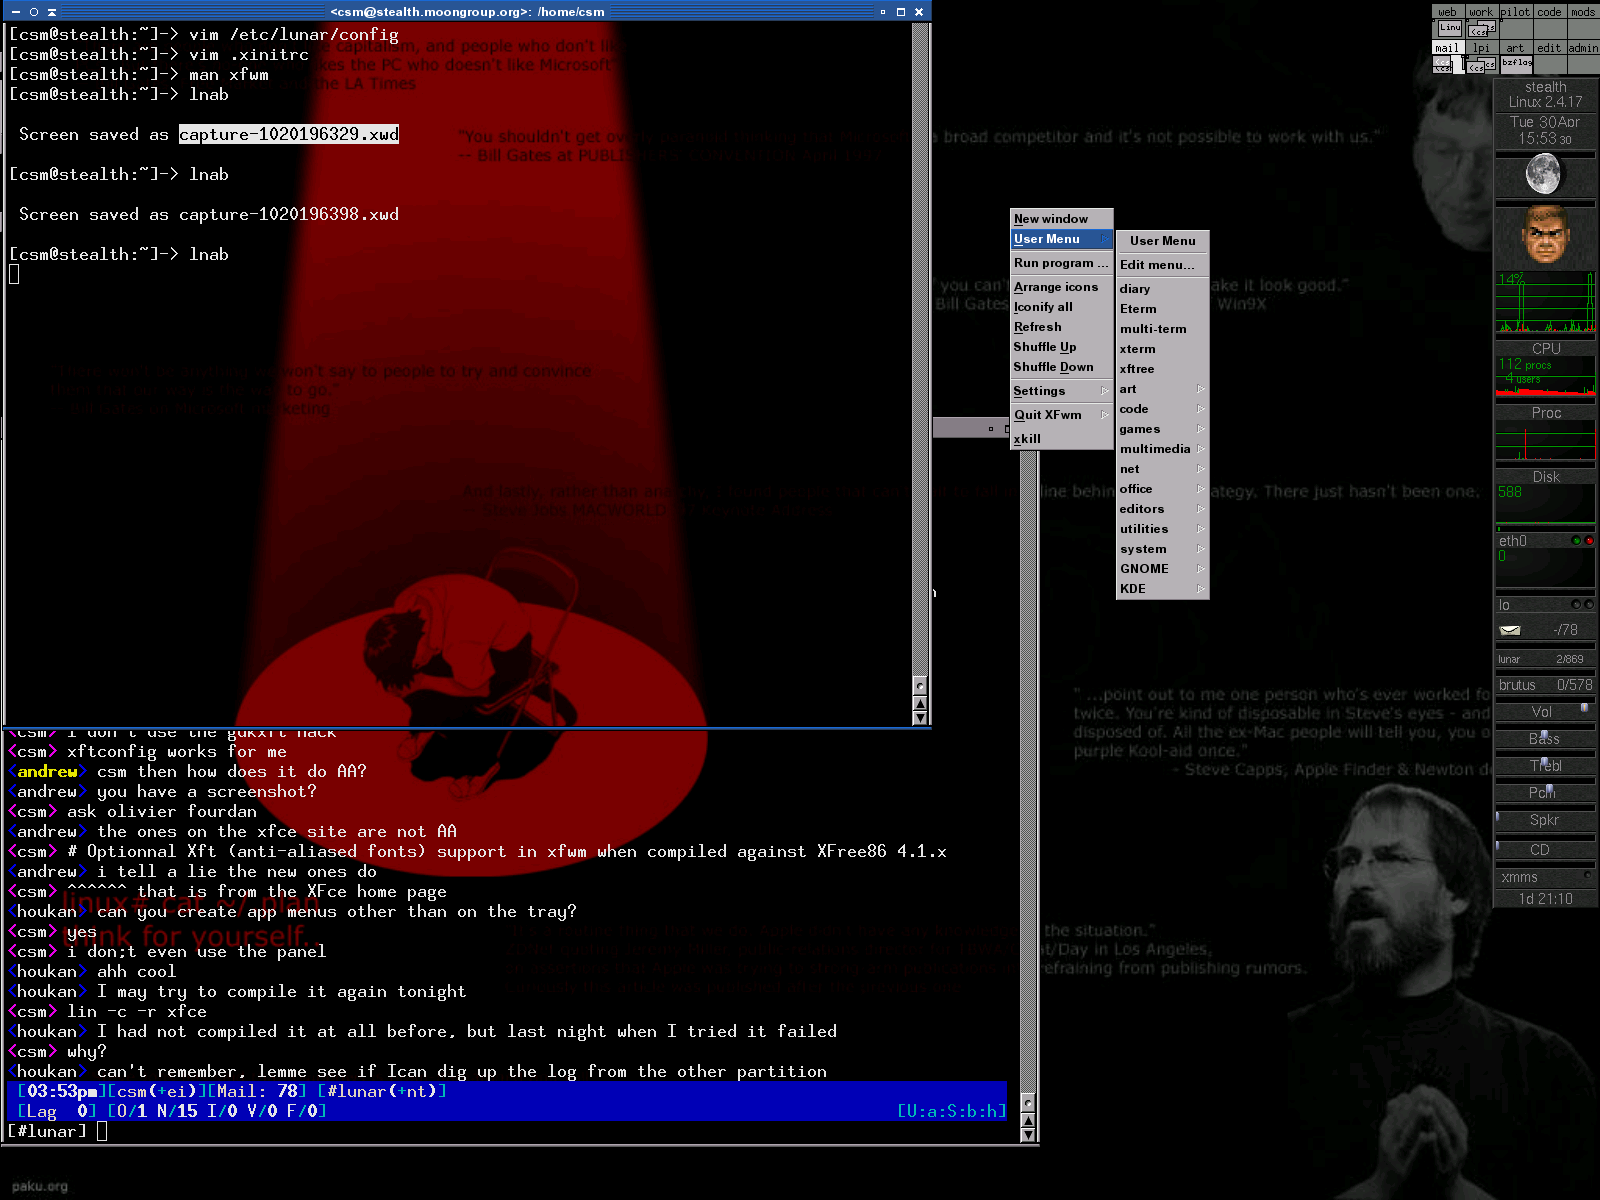The width and height of the screenshot is (1600, 1200).
Task: Choose Edit menu... in User Menu
Action: pyautogui.click(x=1157, y=265)
